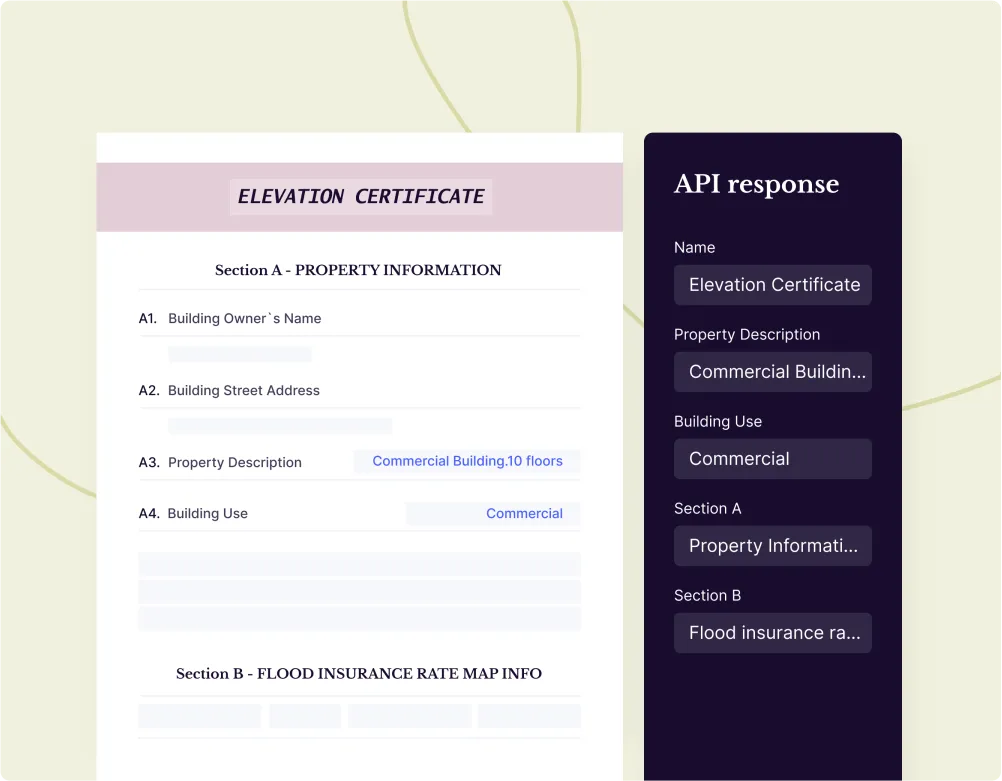Click the Section B Flood Insurance heading
1002x781 pixels.
pos(358,674)
